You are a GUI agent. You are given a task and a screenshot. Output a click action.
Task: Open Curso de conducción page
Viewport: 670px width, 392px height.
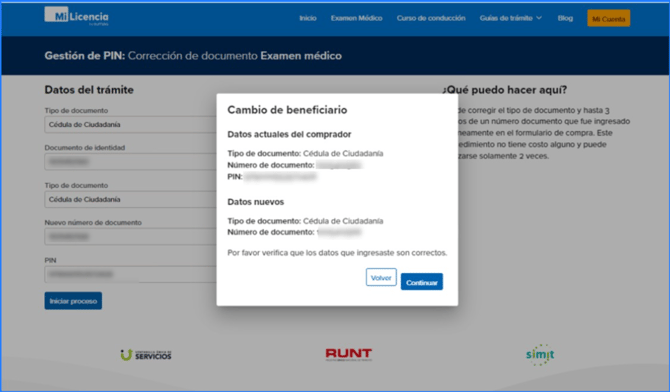click(x=431, y=18)
